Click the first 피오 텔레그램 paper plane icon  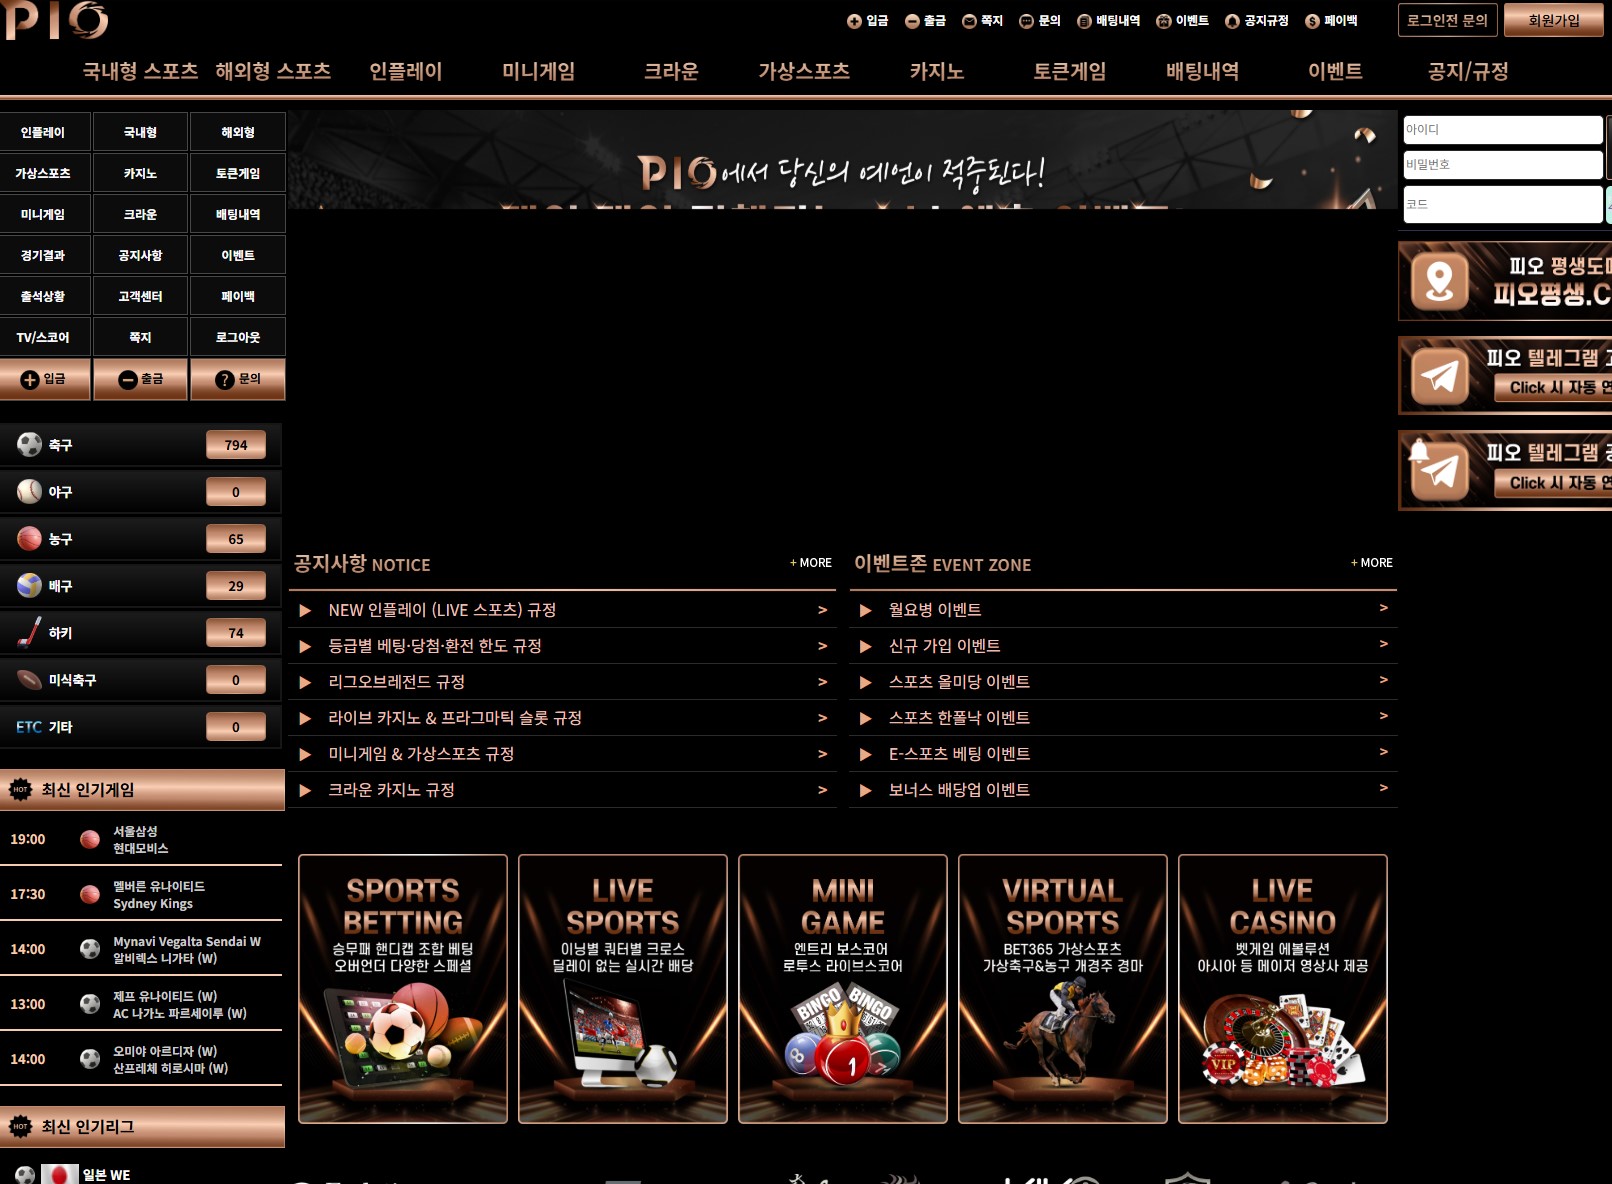coord(1439,377)
